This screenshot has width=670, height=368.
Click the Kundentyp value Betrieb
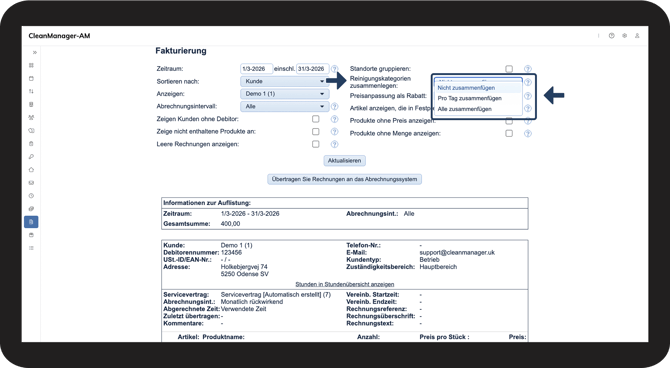tap(429, 259)
